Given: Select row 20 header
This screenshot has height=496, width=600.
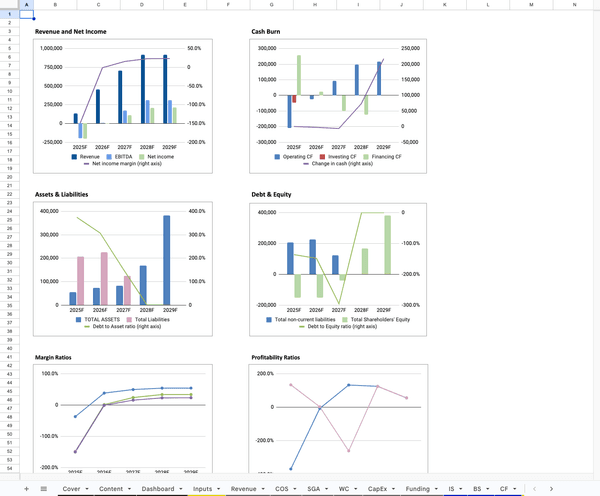Looking at the screenshot, I should pos(8,177).
